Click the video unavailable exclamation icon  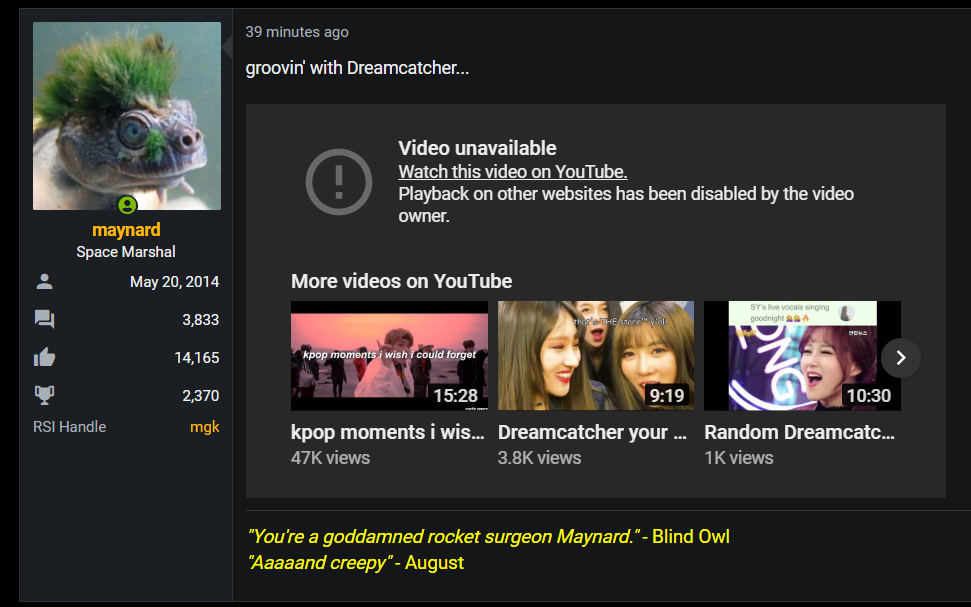(338, 181)
